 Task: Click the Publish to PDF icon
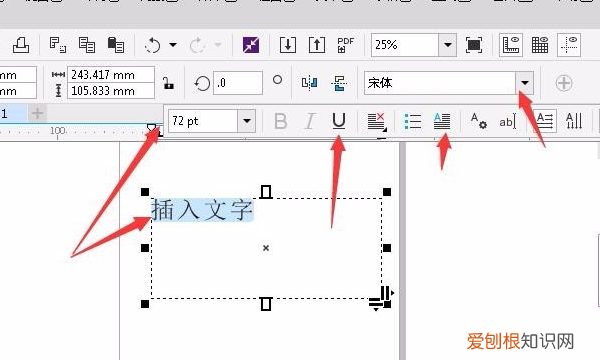pos(346,45)
